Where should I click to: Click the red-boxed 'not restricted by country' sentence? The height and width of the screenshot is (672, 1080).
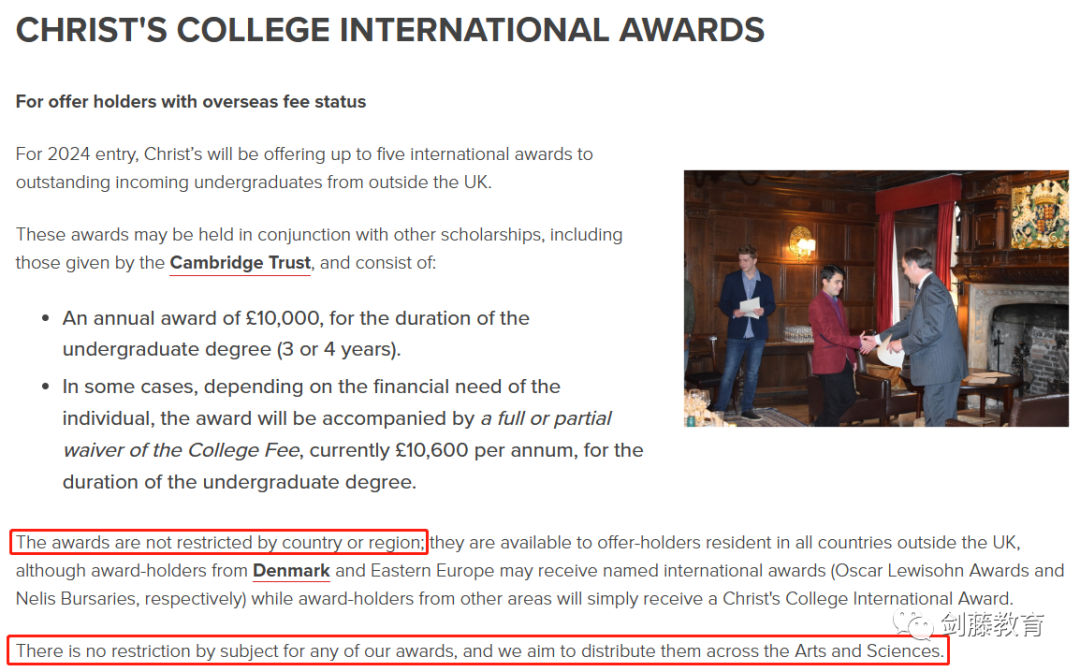(x=219, y=543)
